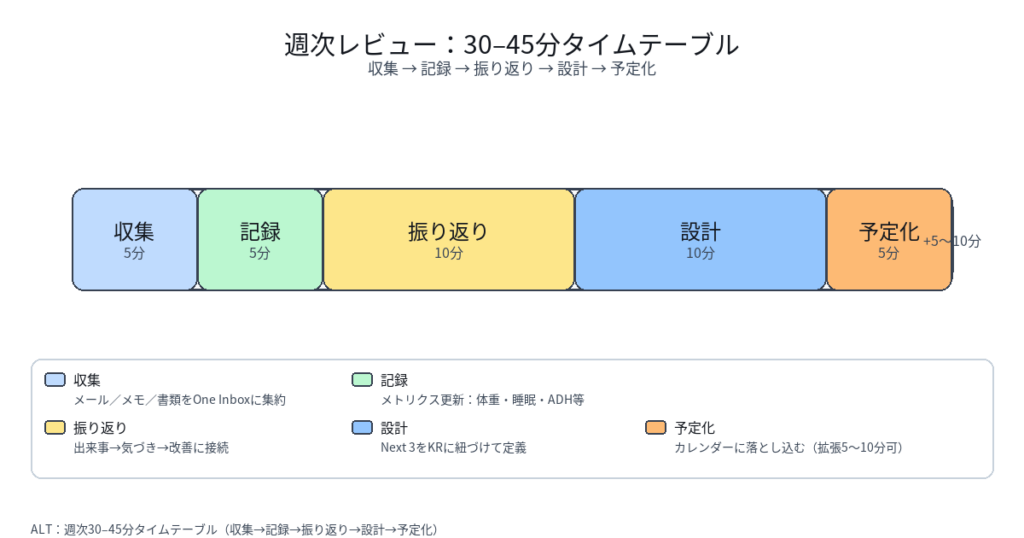Click the カレンダーに落とし込む legend description
The width and height of the screenshot is (1024, 538).
(x=789, y=448)
